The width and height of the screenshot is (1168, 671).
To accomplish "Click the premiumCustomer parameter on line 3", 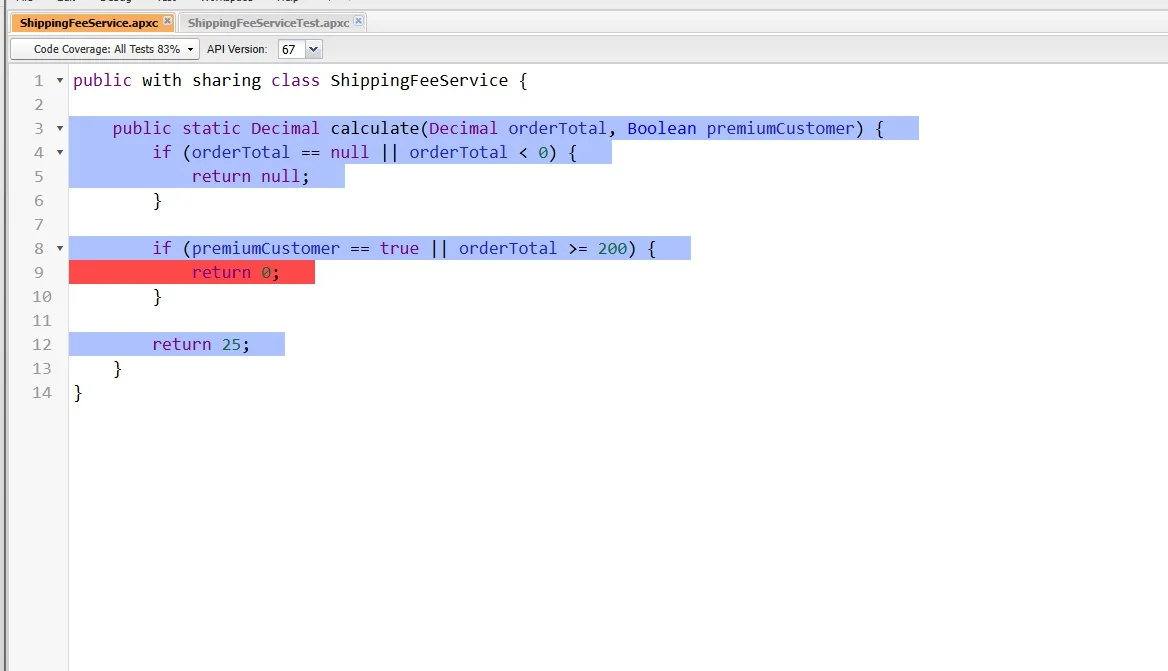I will click(x=780, y=129).
